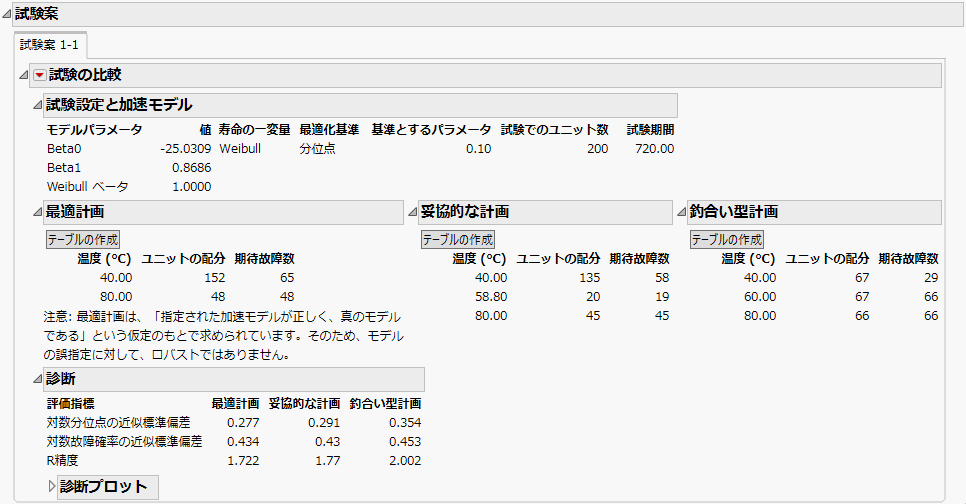Click the 試験期間 column header
This screenshot has height=504, width=966.
(651, 130)
